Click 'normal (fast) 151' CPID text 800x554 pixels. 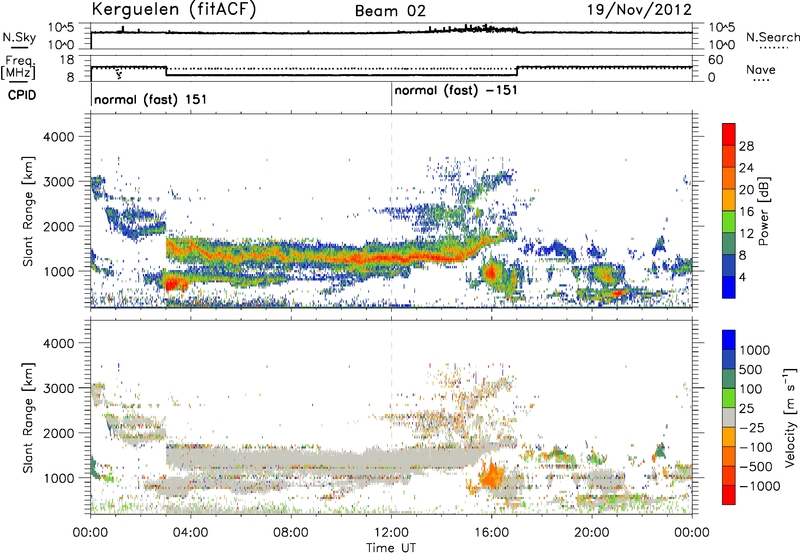151,99
